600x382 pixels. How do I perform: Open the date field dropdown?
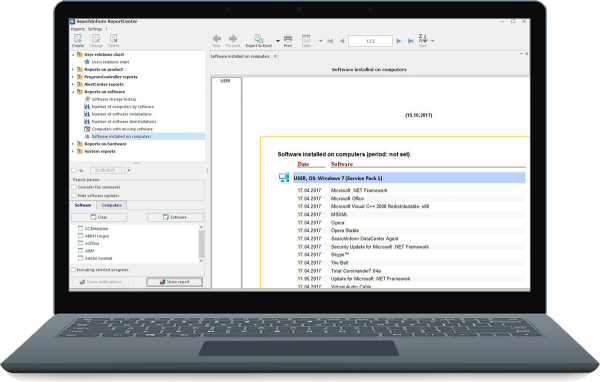122,170
